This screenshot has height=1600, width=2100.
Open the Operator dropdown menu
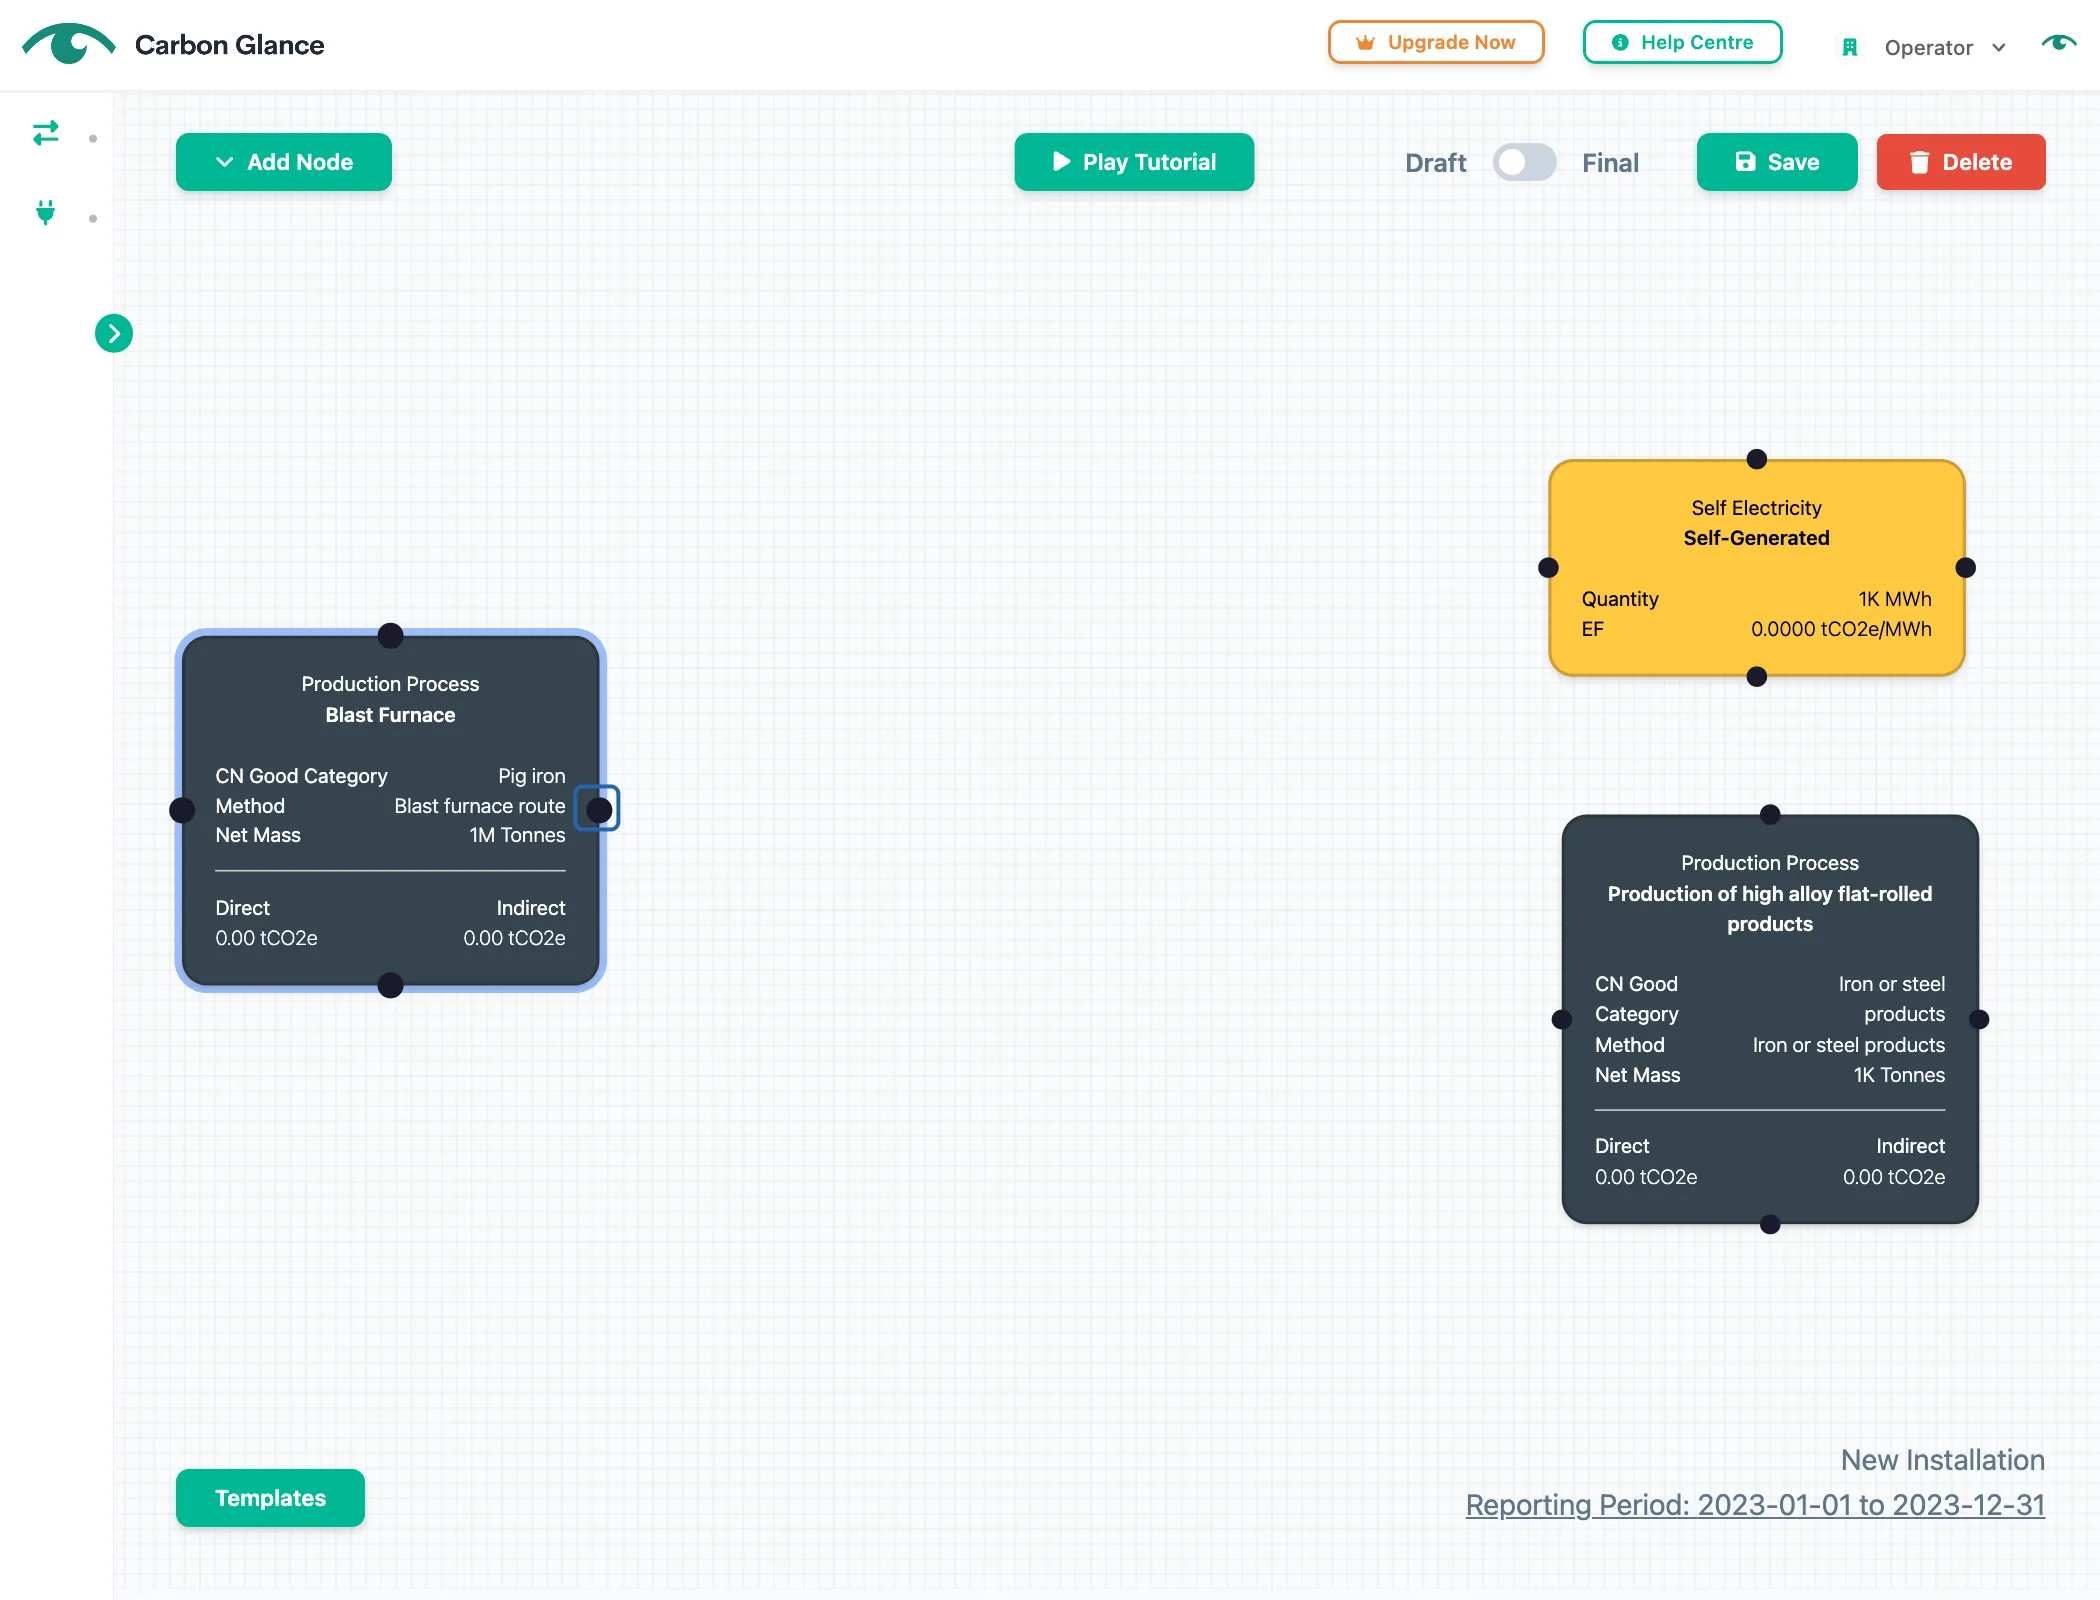click(x=1945, y=47)
